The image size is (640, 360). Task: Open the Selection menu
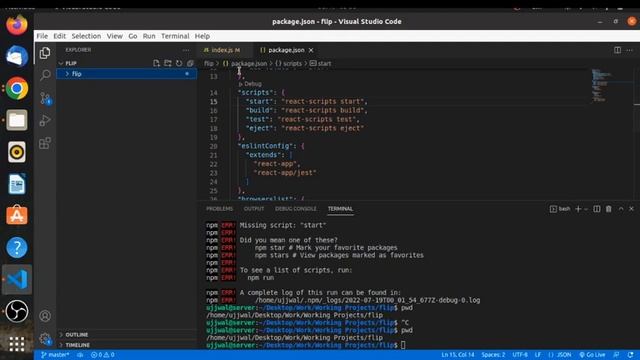86,36
